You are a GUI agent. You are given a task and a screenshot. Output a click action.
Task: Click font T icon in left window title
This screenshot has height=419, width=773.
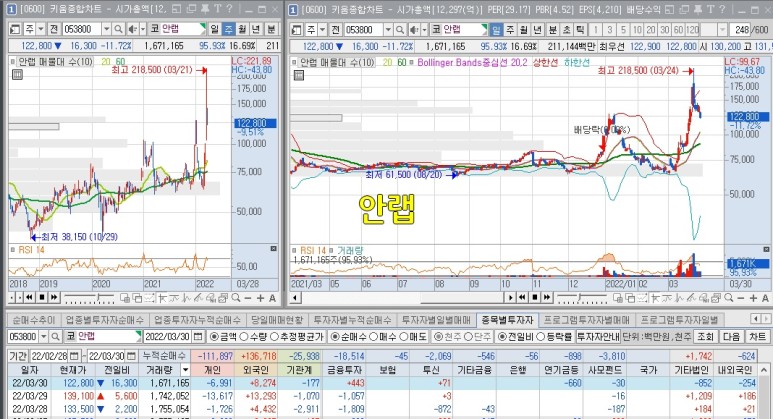(217, 9)
